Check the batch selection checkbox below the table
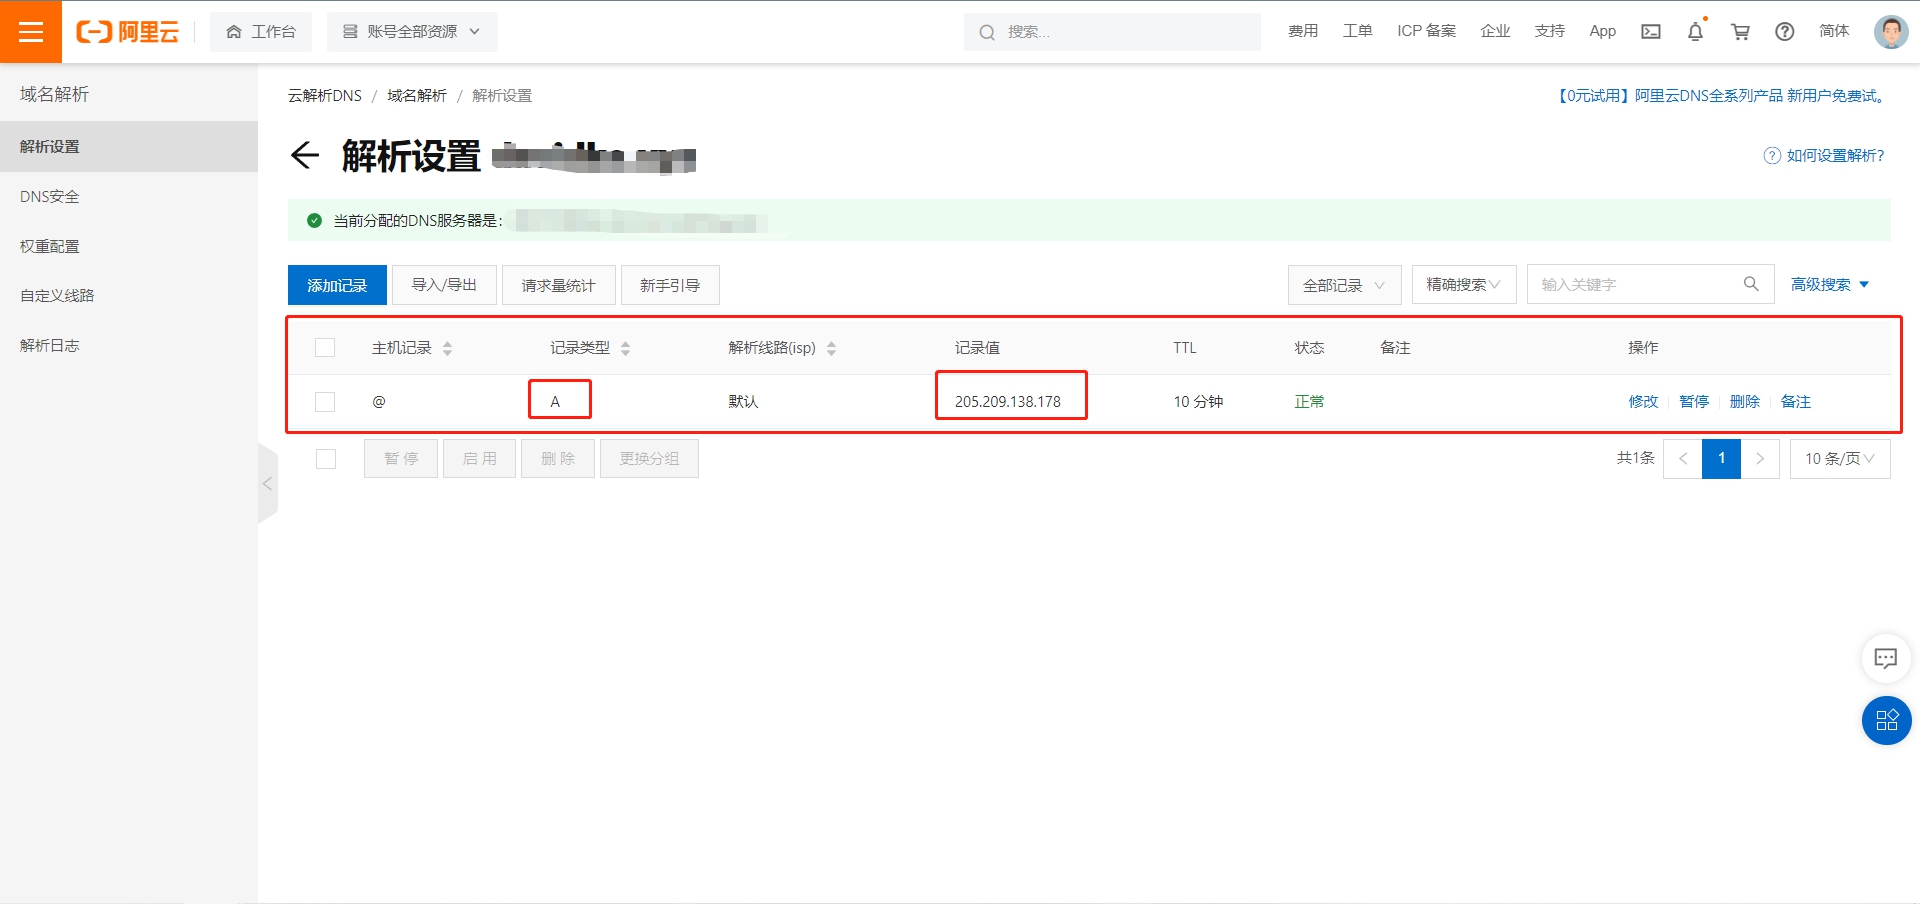Screen dimensions: 1920x904 (325, 458)
